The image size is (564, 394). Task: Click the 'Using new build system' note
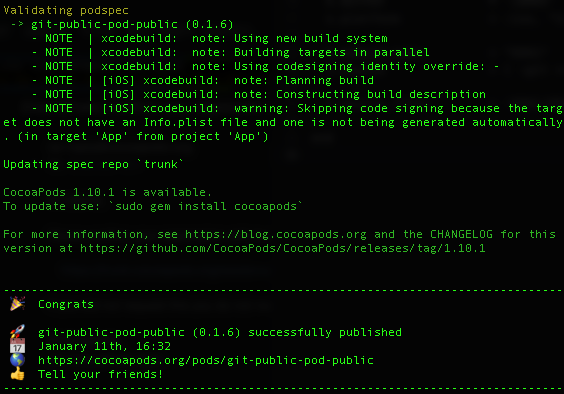pyautogui.click(x=311, y=39)
